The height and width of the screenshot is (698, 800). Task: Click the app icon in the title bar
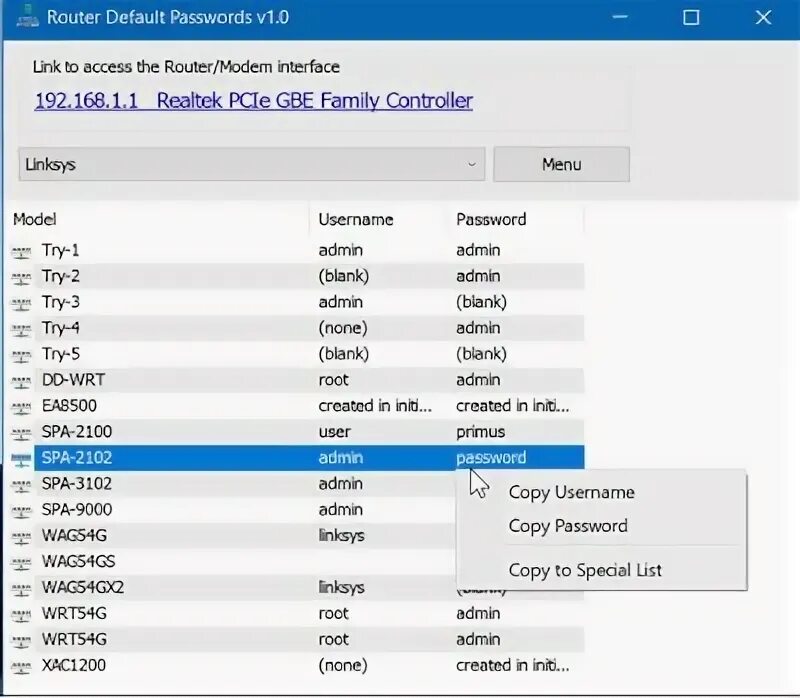click(x=27, y=17)
